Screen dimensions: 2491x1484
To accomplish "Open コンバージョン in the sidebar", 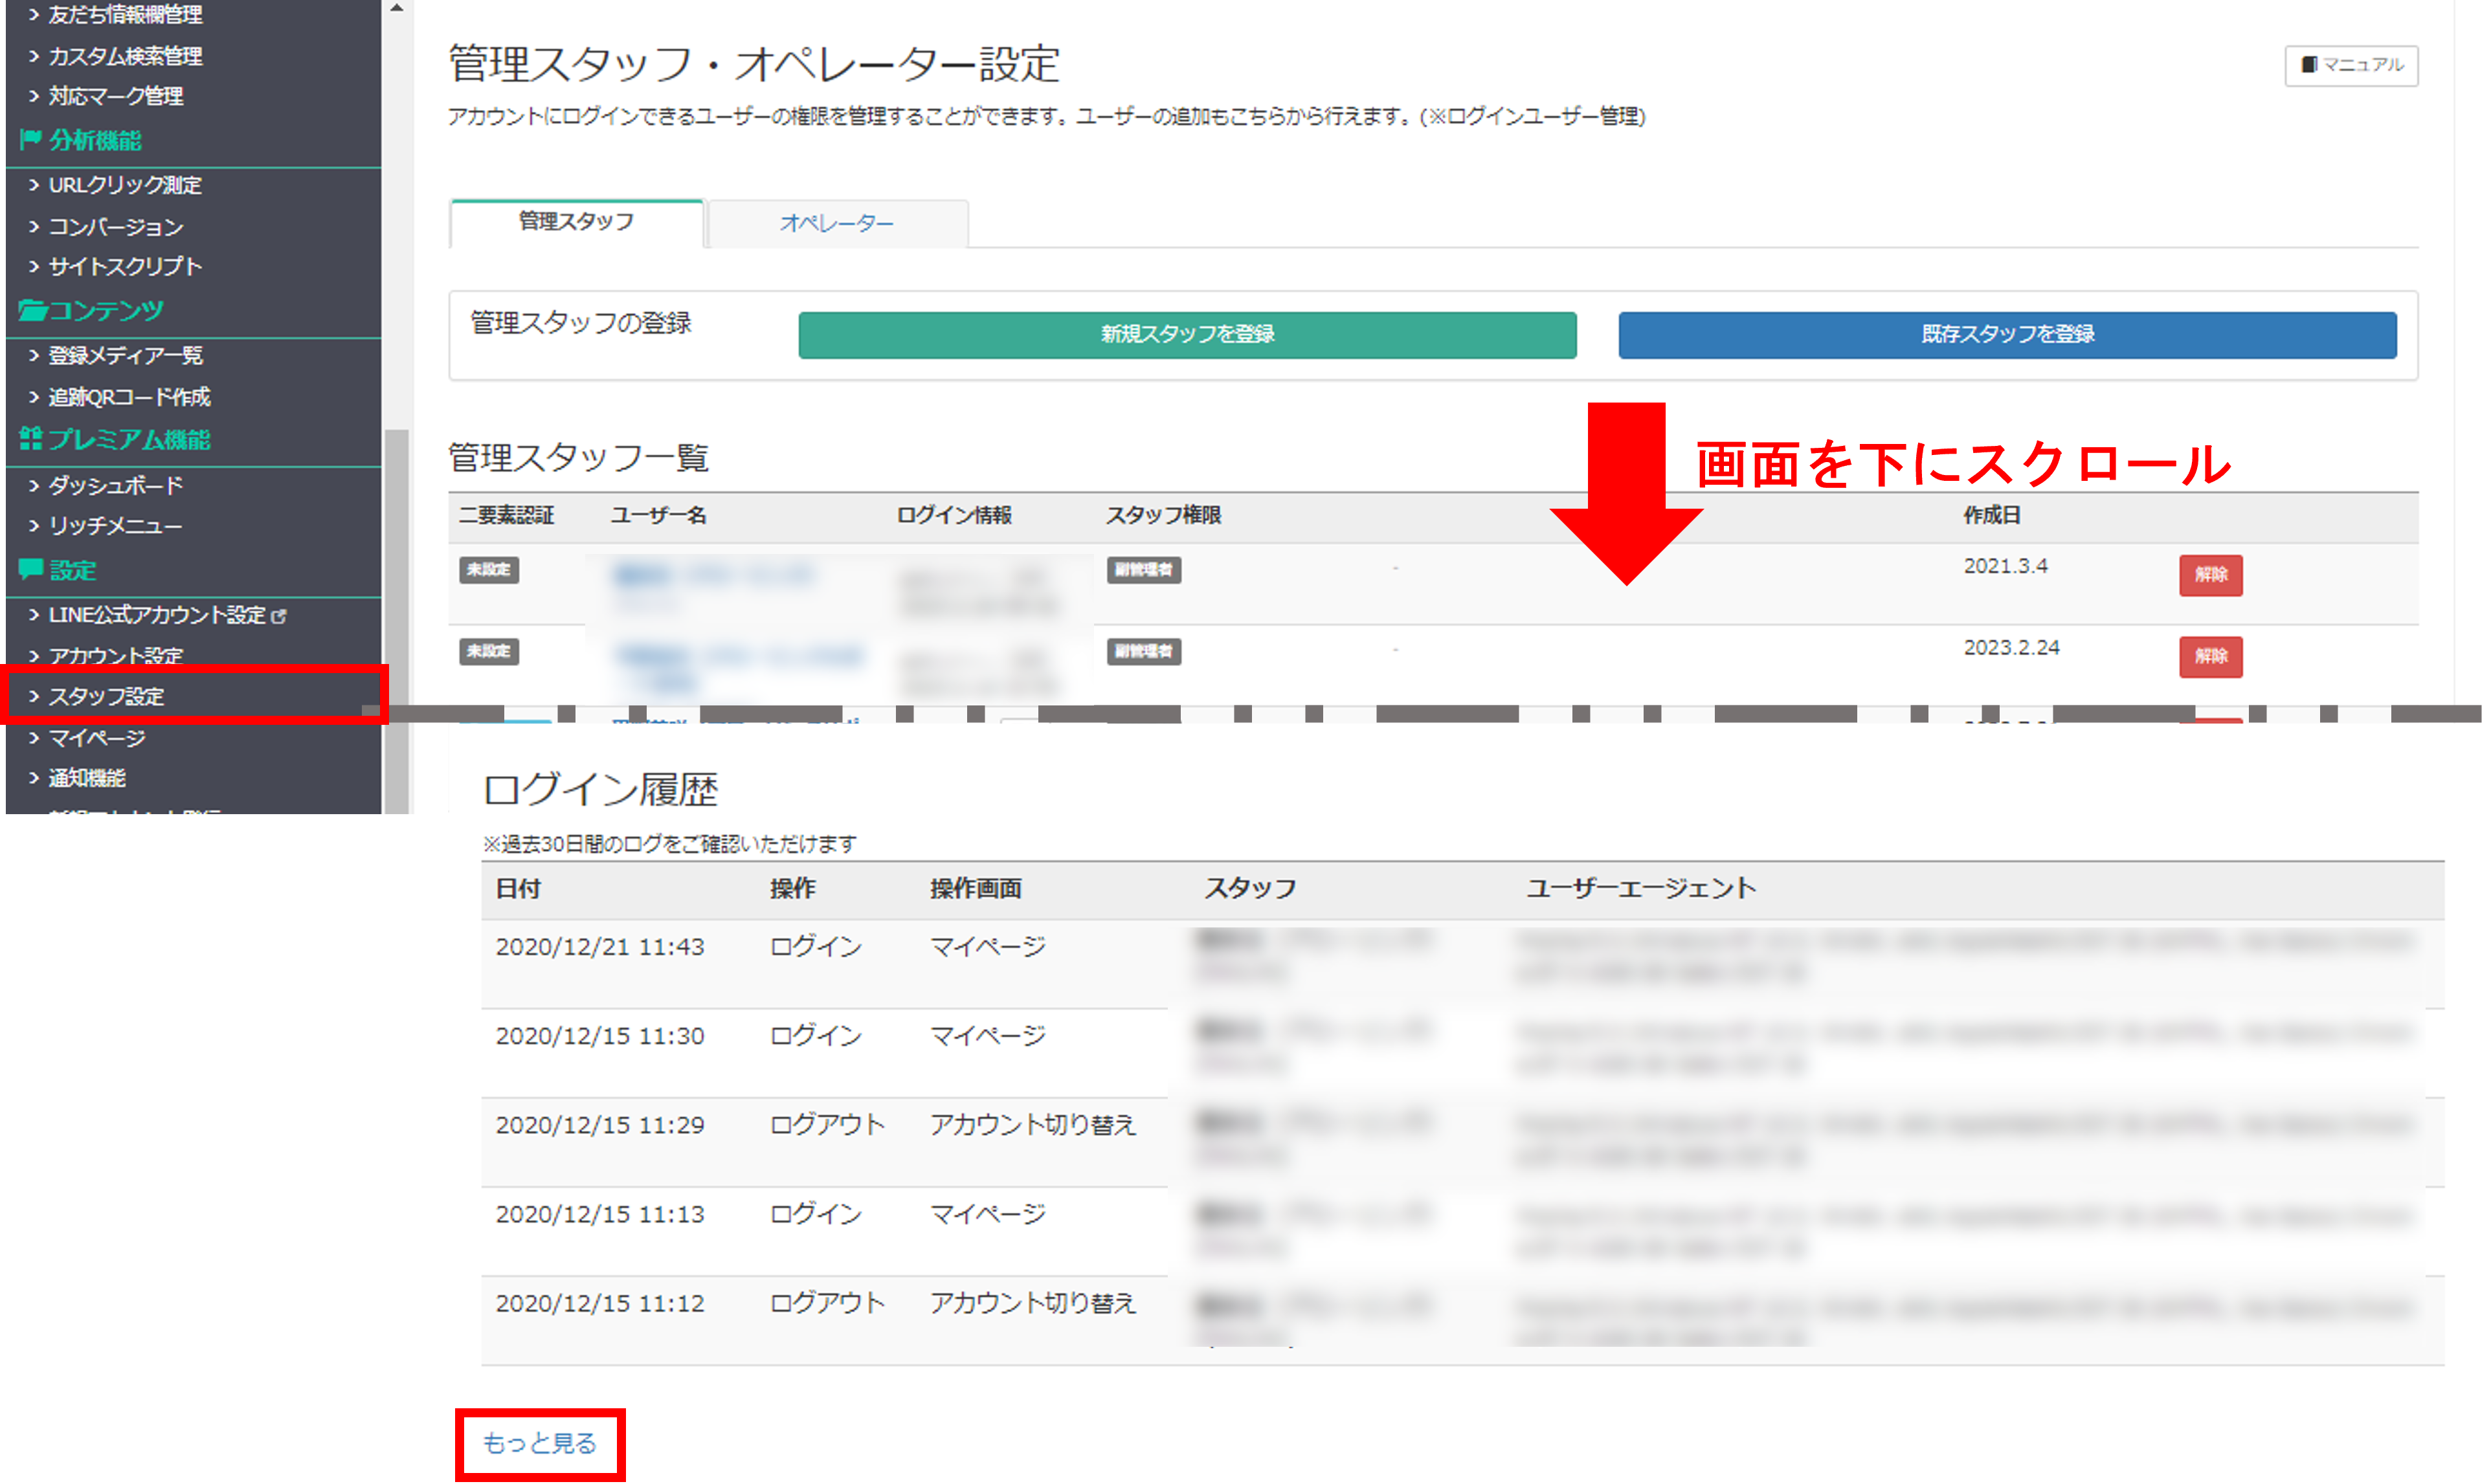I will (116, 227).
